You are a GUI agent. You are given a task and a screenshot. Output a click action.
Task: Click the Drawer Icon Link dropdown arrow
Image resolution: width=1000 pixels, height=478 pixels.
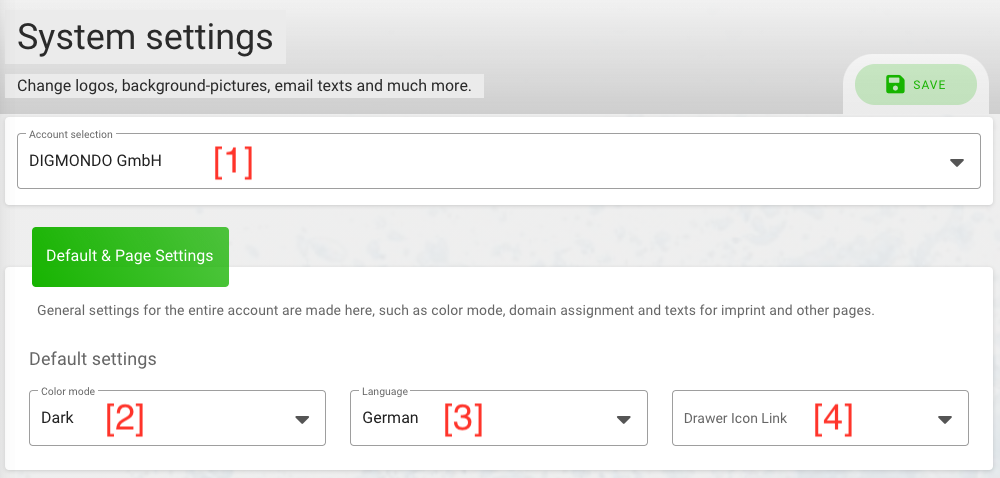click(x=945, y=419)
